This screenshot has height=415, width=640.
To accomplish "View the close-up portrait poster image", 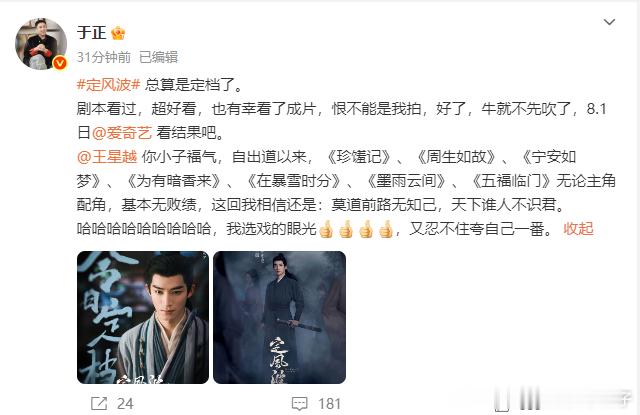I will coord(143,317).
